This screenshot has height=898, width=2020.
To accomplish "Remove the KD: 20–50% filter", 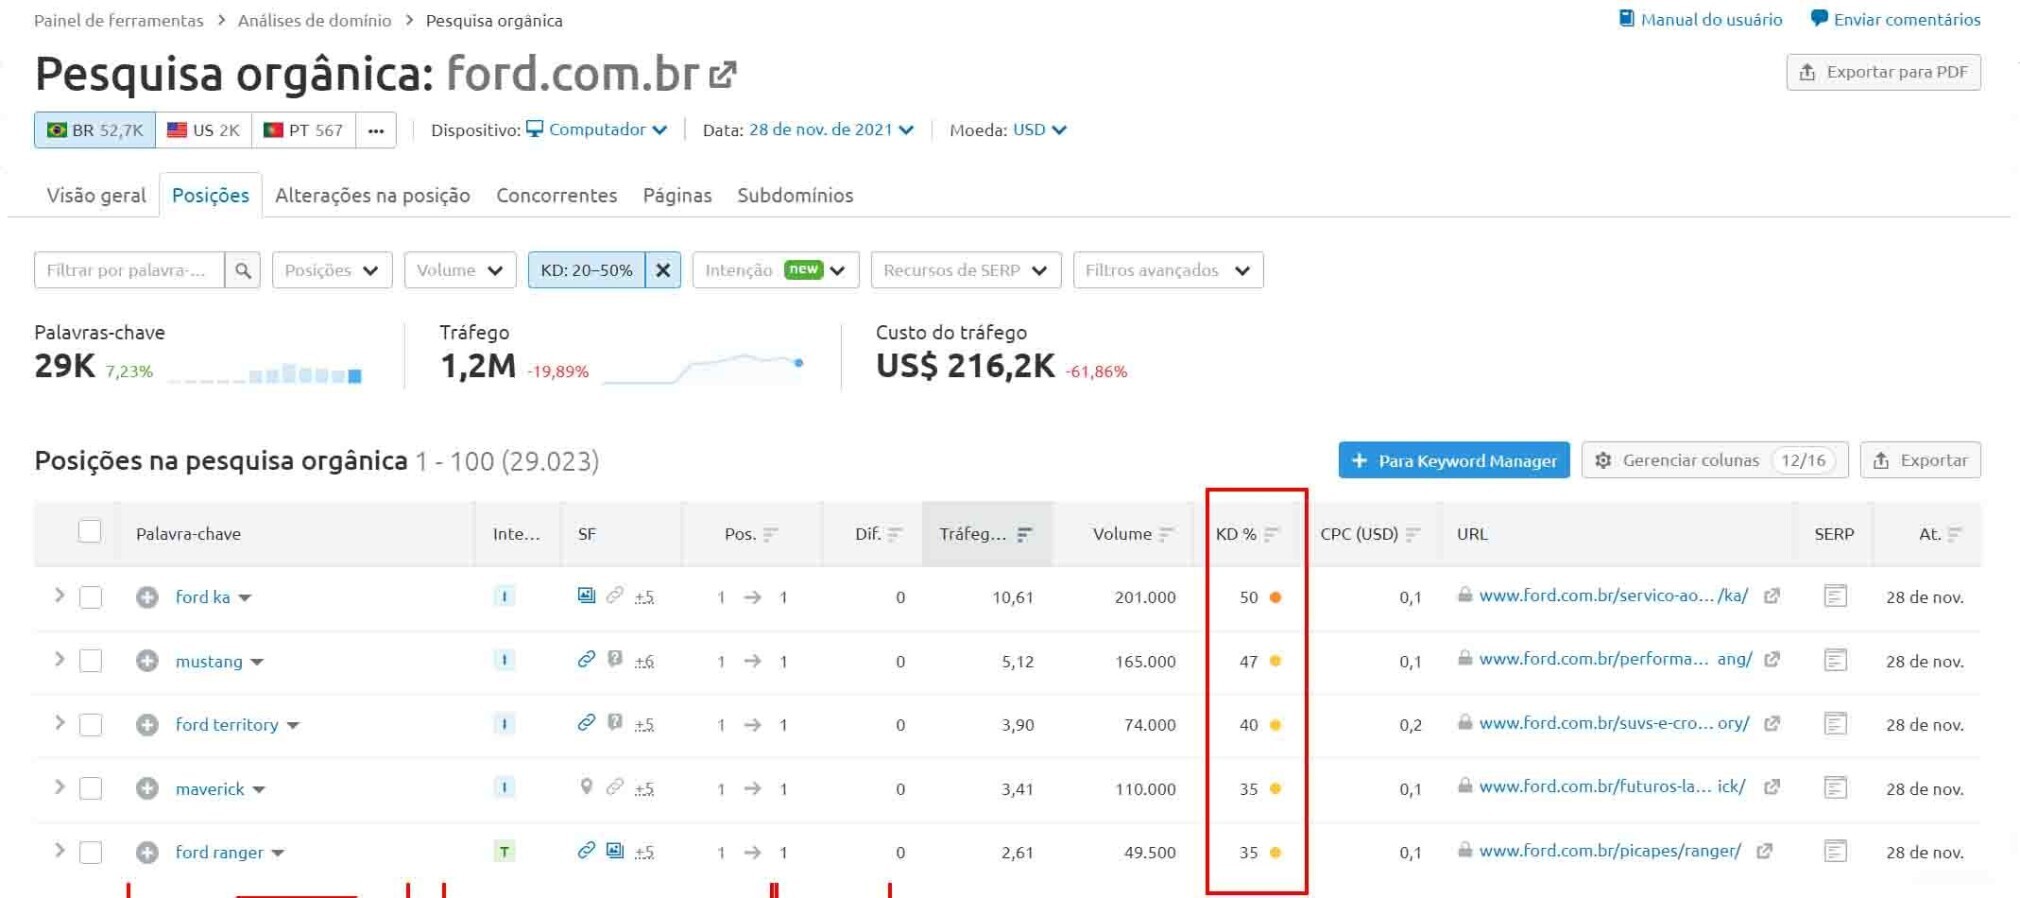I will [x=663, y=270].
